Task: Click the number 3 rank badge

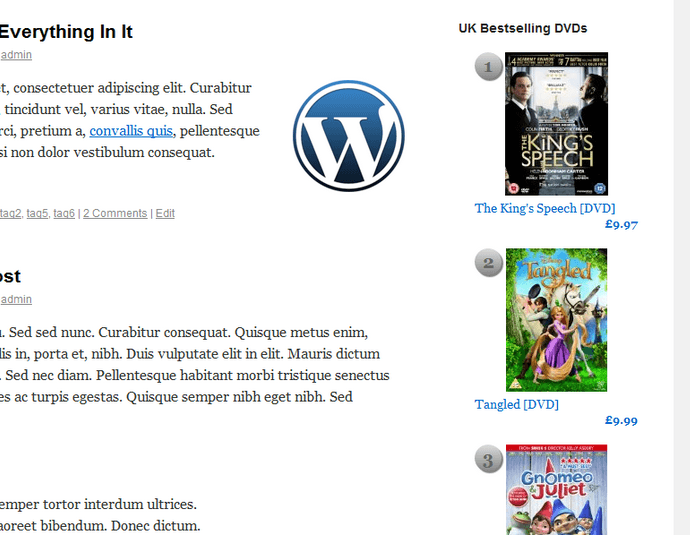Action: point(489,459)
